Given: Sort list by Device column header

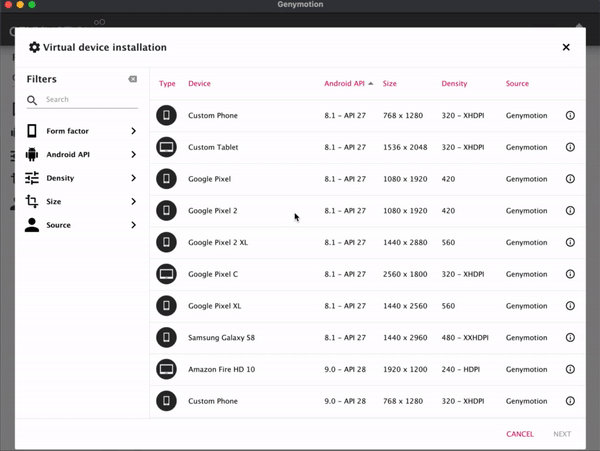Looking at the screenshot, I should 199,84.
